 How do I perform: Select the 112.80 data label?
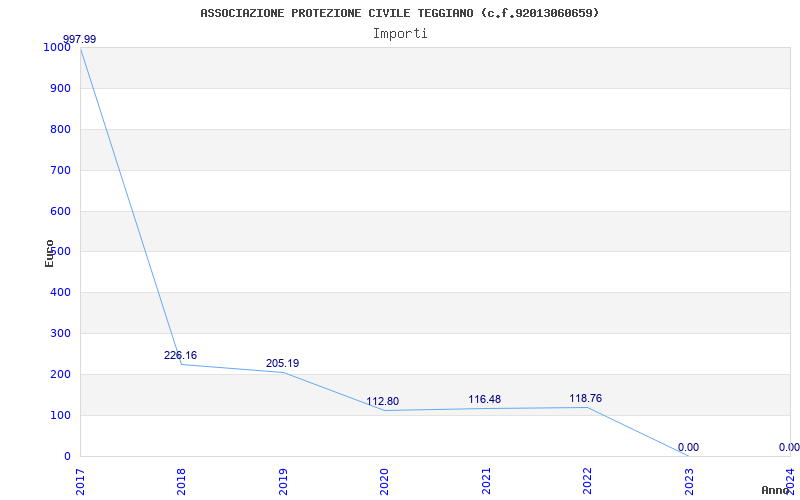tap(383, 402)
